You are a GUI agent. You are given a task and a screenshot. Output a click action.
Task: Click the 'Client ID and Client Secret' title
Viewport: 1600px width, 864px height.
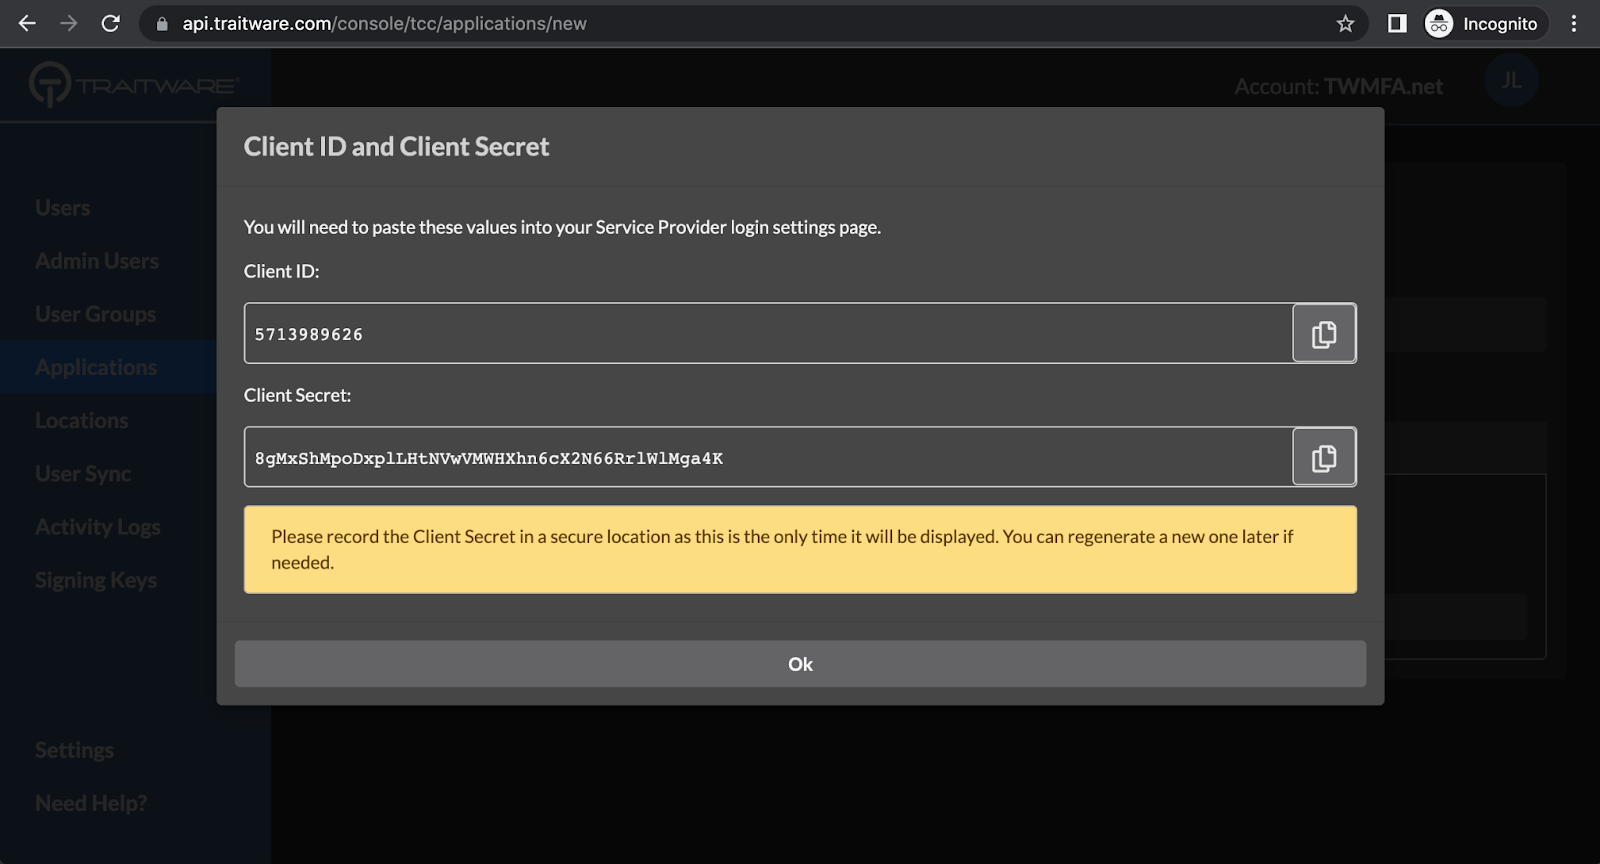click(x=396, y=146)
